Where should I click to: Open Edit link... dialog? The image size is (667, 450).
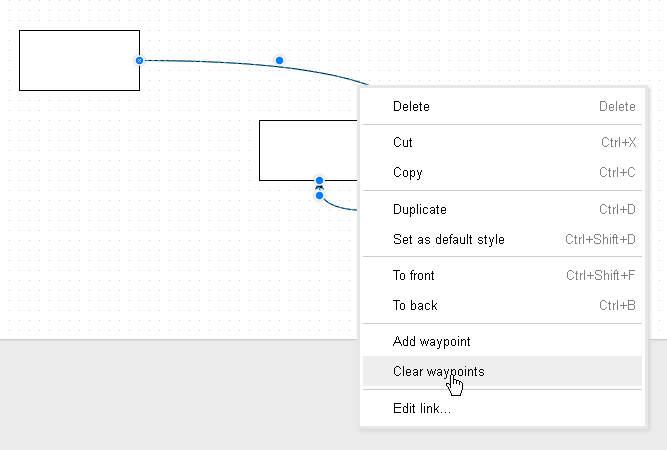(422, 408)
